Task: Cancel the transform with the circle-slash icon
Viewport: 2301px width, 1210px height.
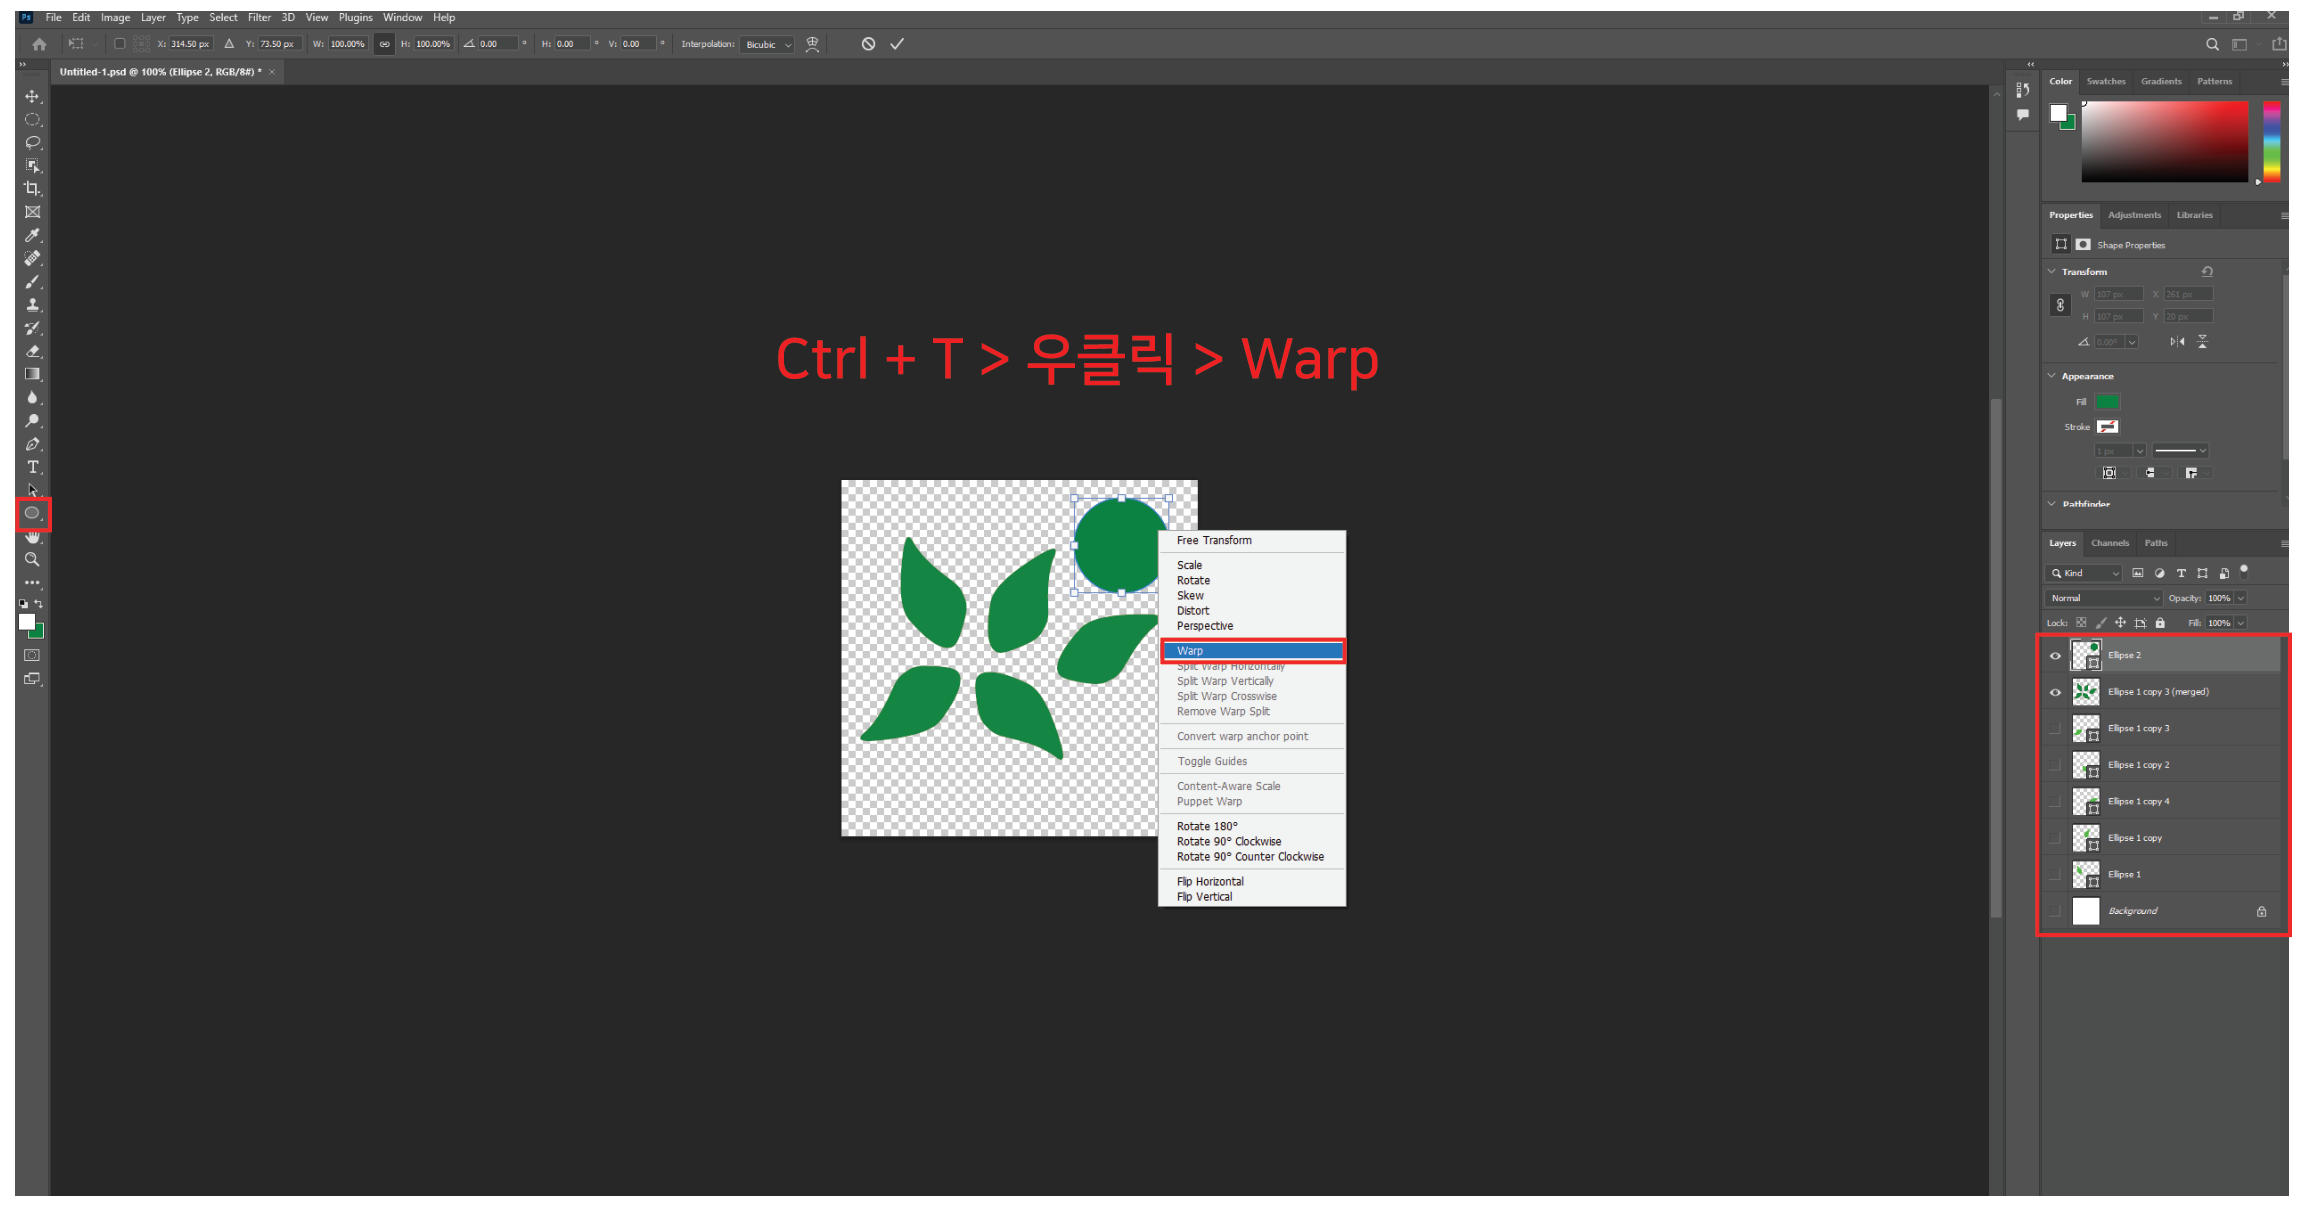Action: pyautogui.click(x=868, y=44)
